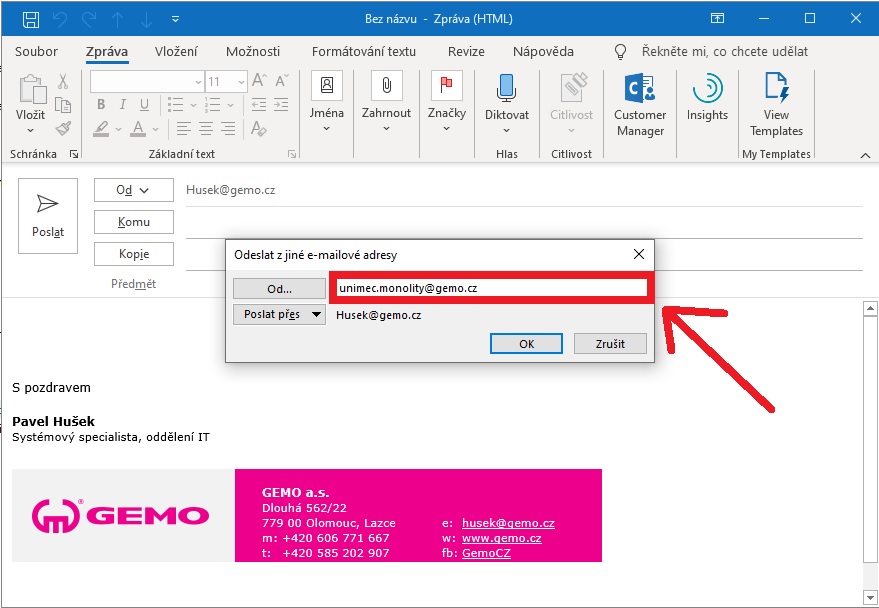
Task: Decrease font size with smaller A icon
Action: (x=282, y=81)
